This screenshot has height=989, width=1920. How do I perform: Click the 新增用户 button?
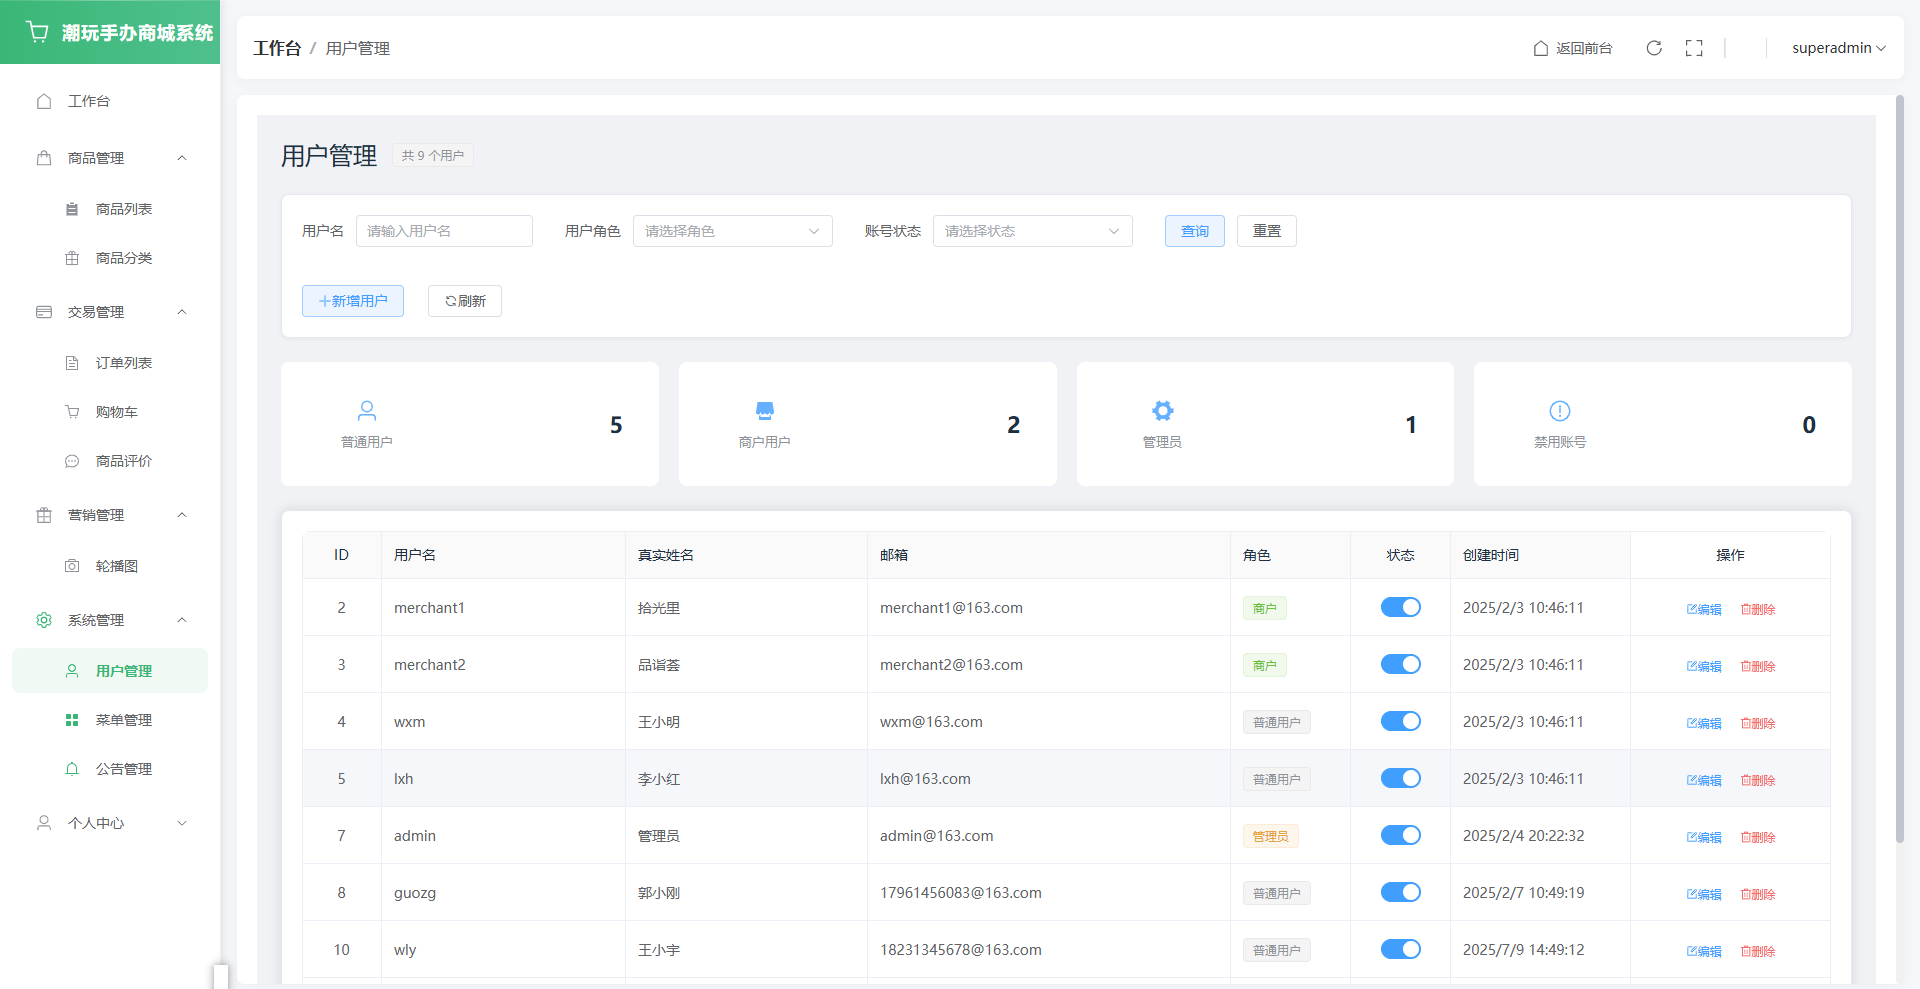pyautogui.click(x=353, y=301)
